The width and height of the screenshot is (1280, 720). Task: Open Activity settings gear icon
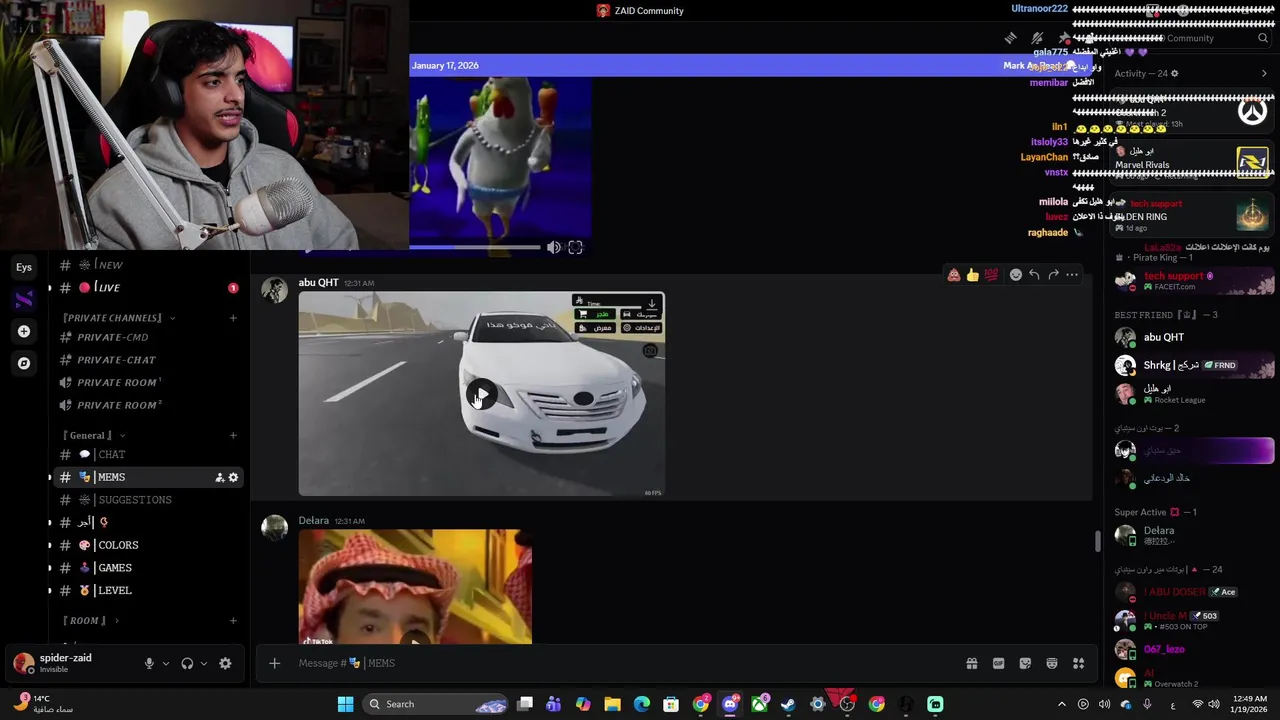point(1175,73)
